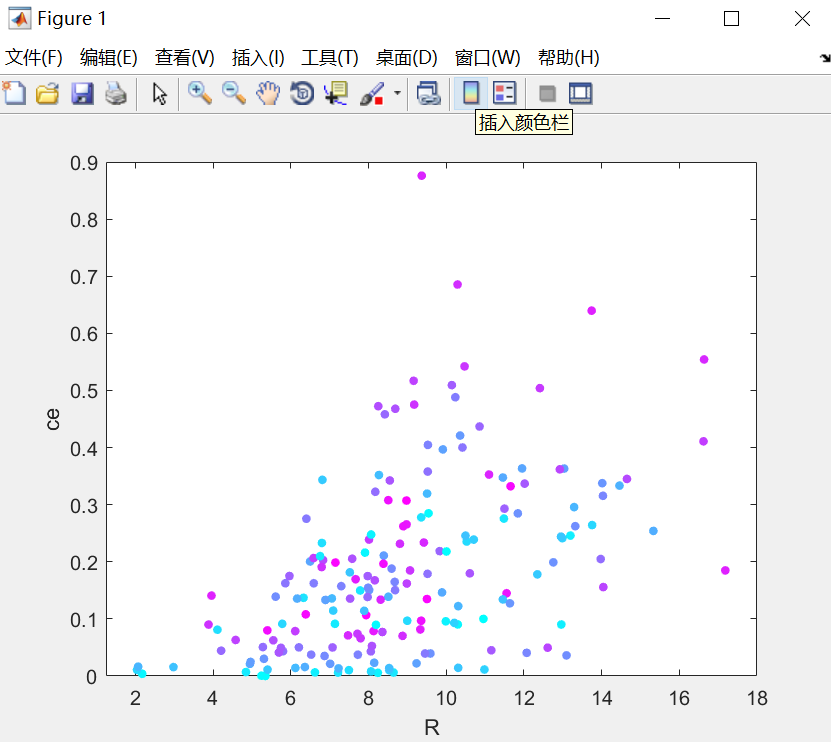Open the 插入(I) menu
Viewport: 831px width, 742px height.
click(258, 57)
